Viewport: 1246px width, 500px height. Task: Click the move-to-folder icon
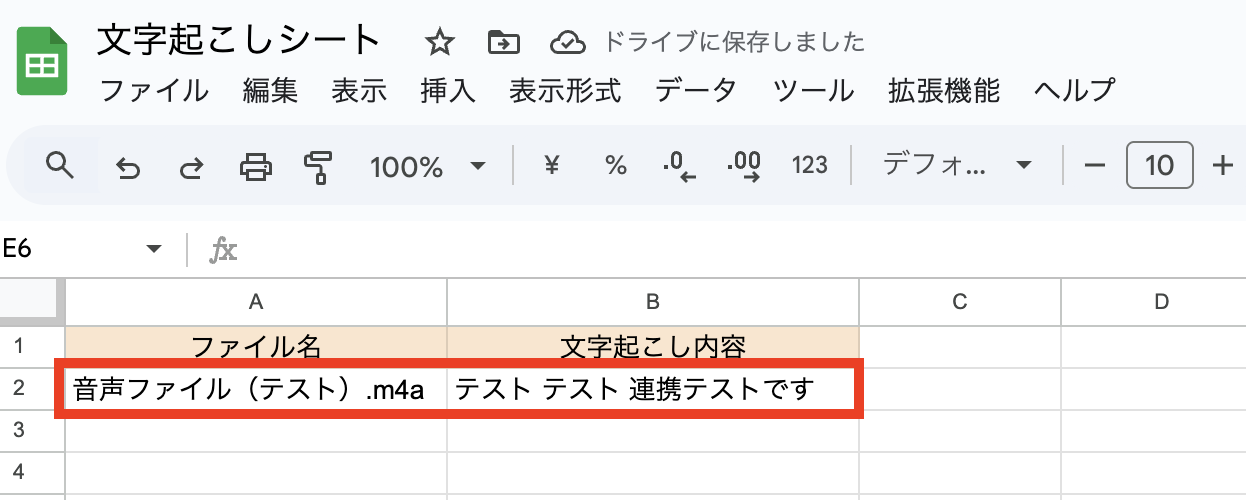pos(503,42)
